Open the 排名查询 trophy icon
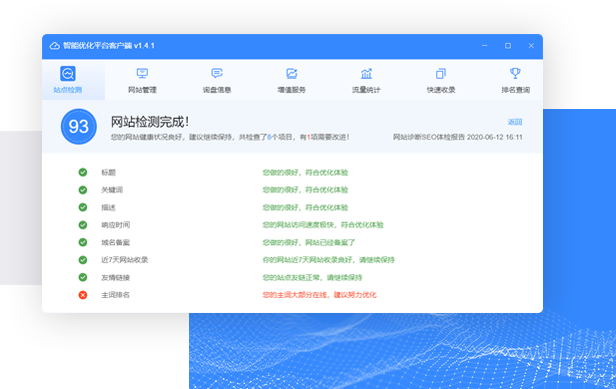The width and height of the screenshot is (616, 389). tap(515, 73)
